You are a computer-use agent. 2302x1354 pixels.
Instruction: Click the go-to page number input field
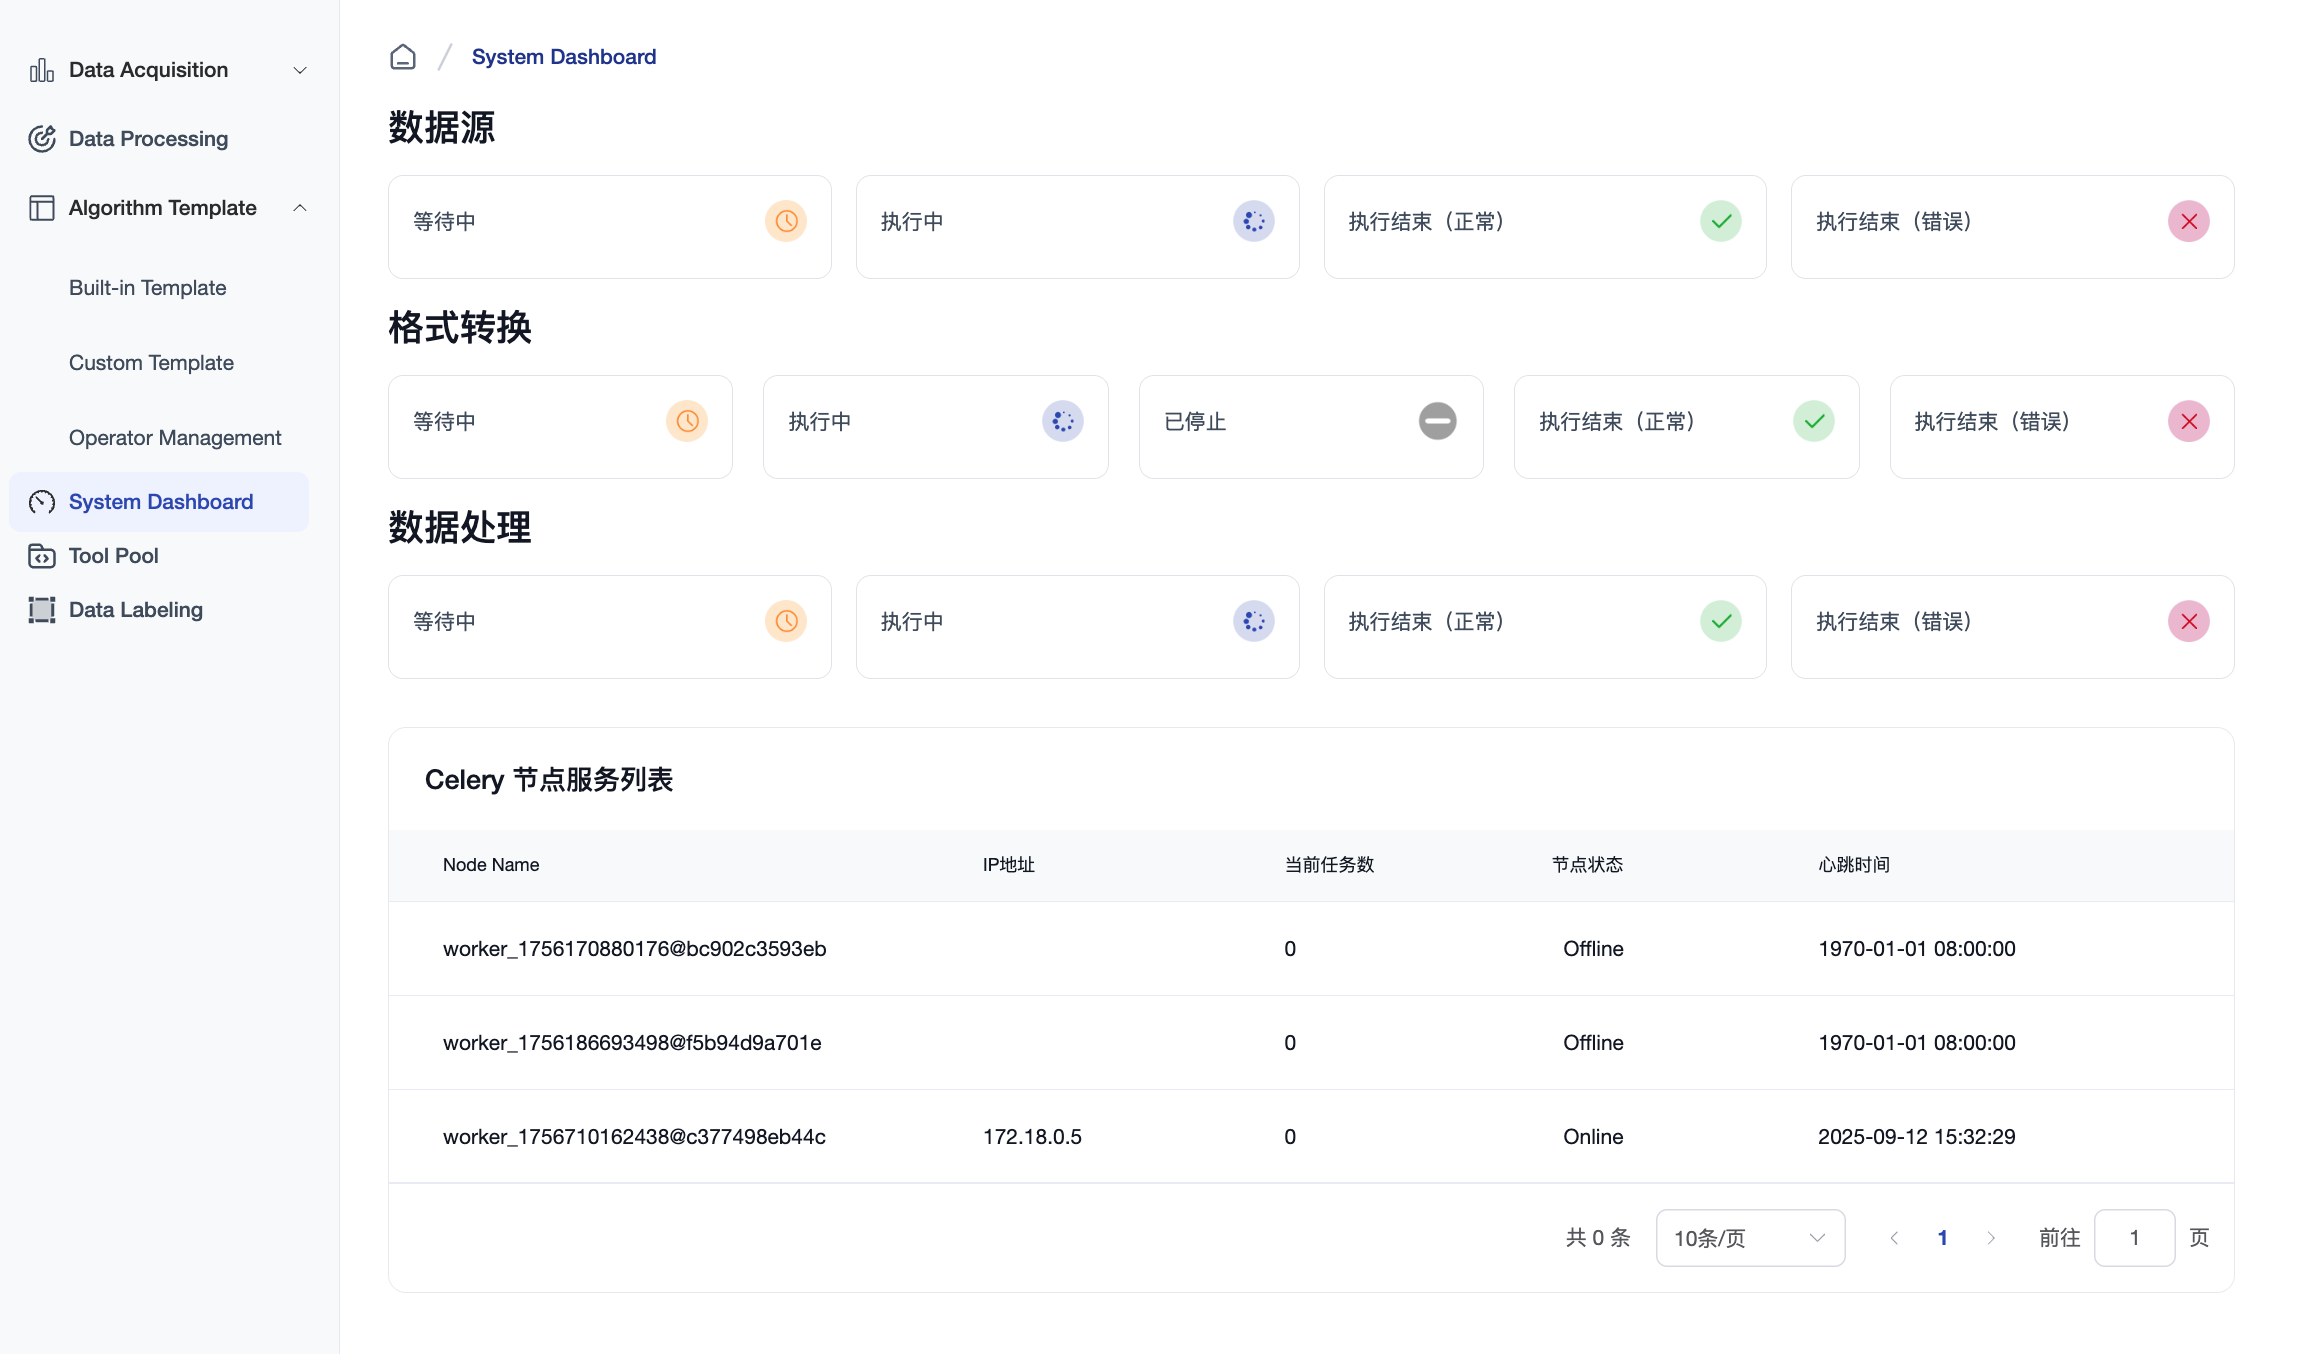pyautogui.click(x=2134, y=1238)
